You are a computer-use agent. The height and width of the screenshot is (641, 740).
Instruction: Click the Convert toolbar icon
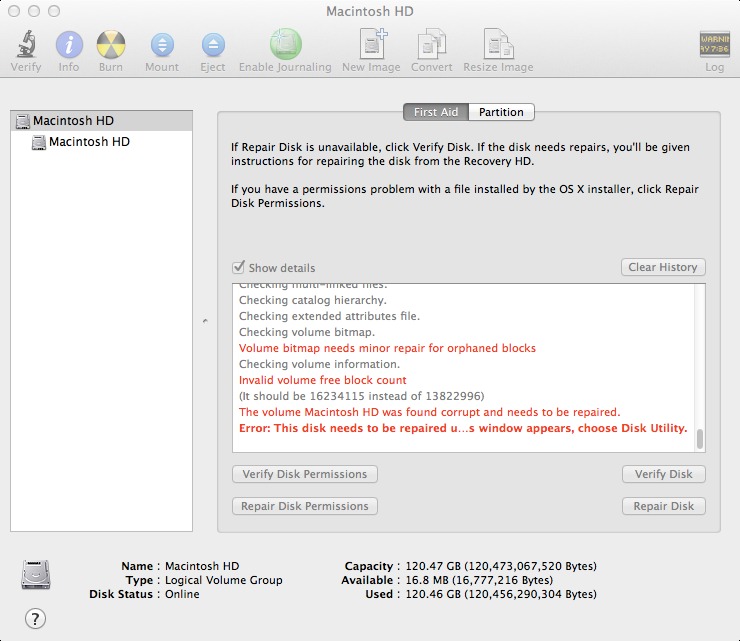[x=432, y=44]
